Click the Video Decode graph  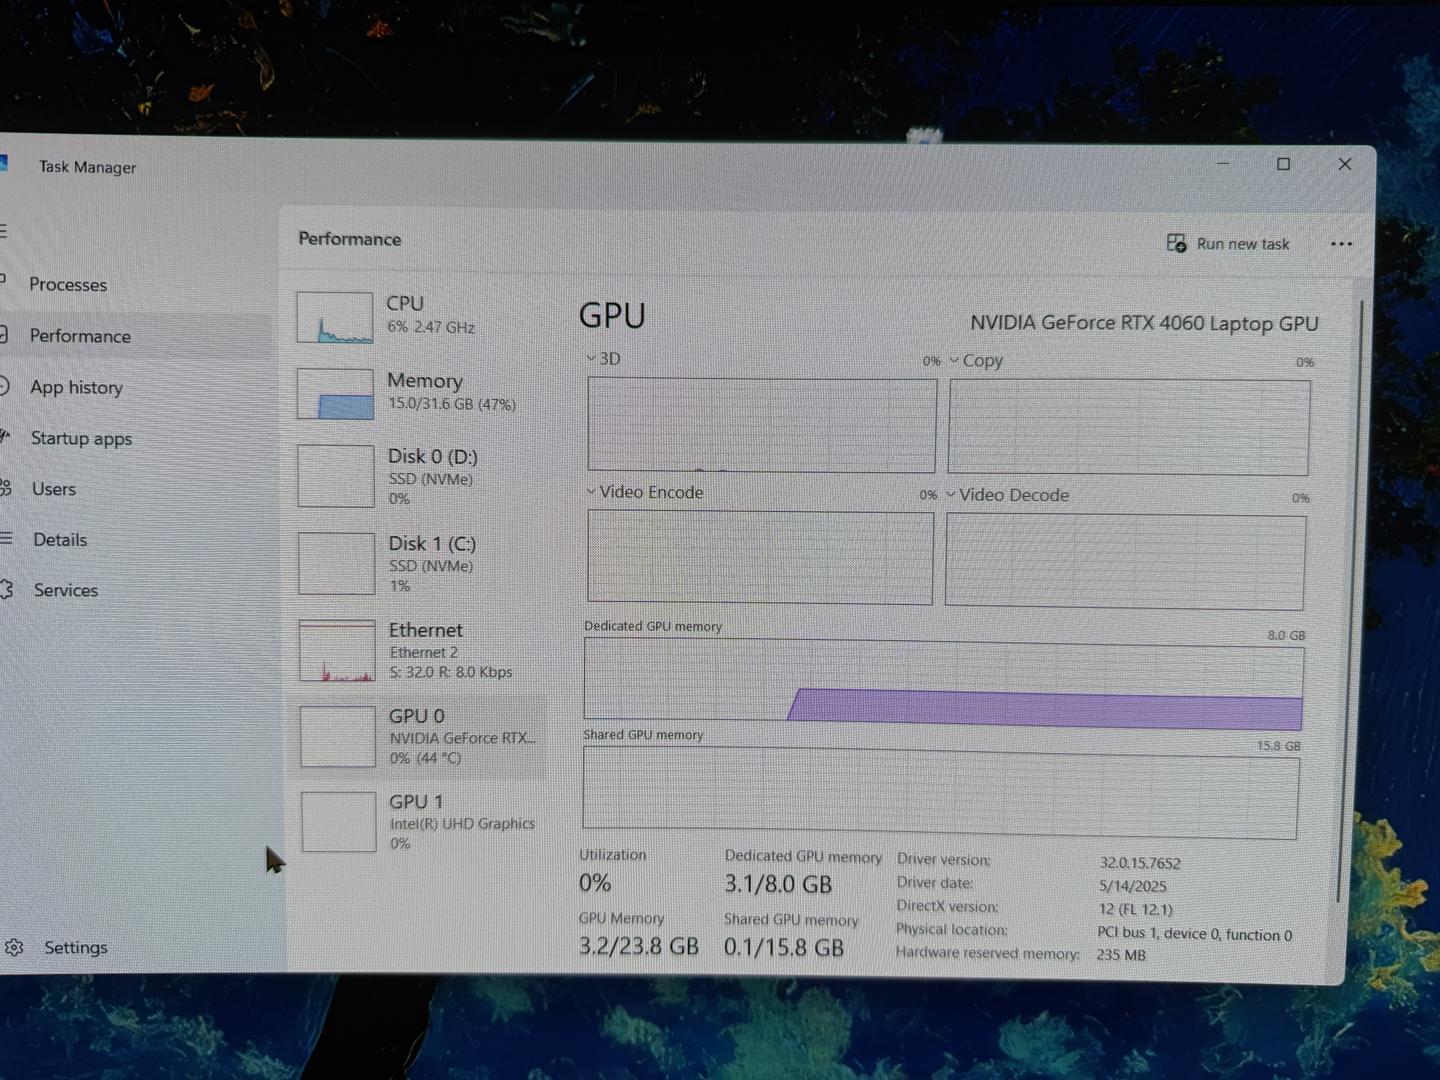1125,562
